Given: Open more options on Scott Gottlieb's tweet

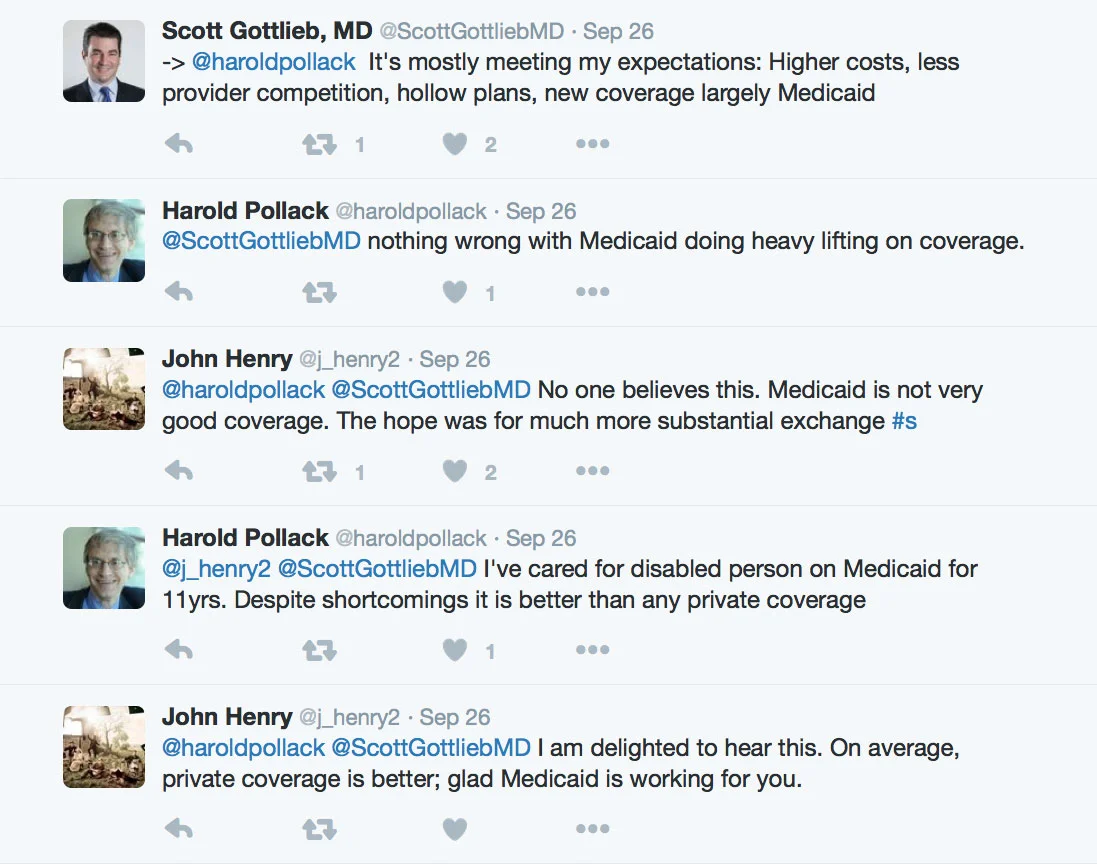Looking at the screenshot, I should click(592, 144).
